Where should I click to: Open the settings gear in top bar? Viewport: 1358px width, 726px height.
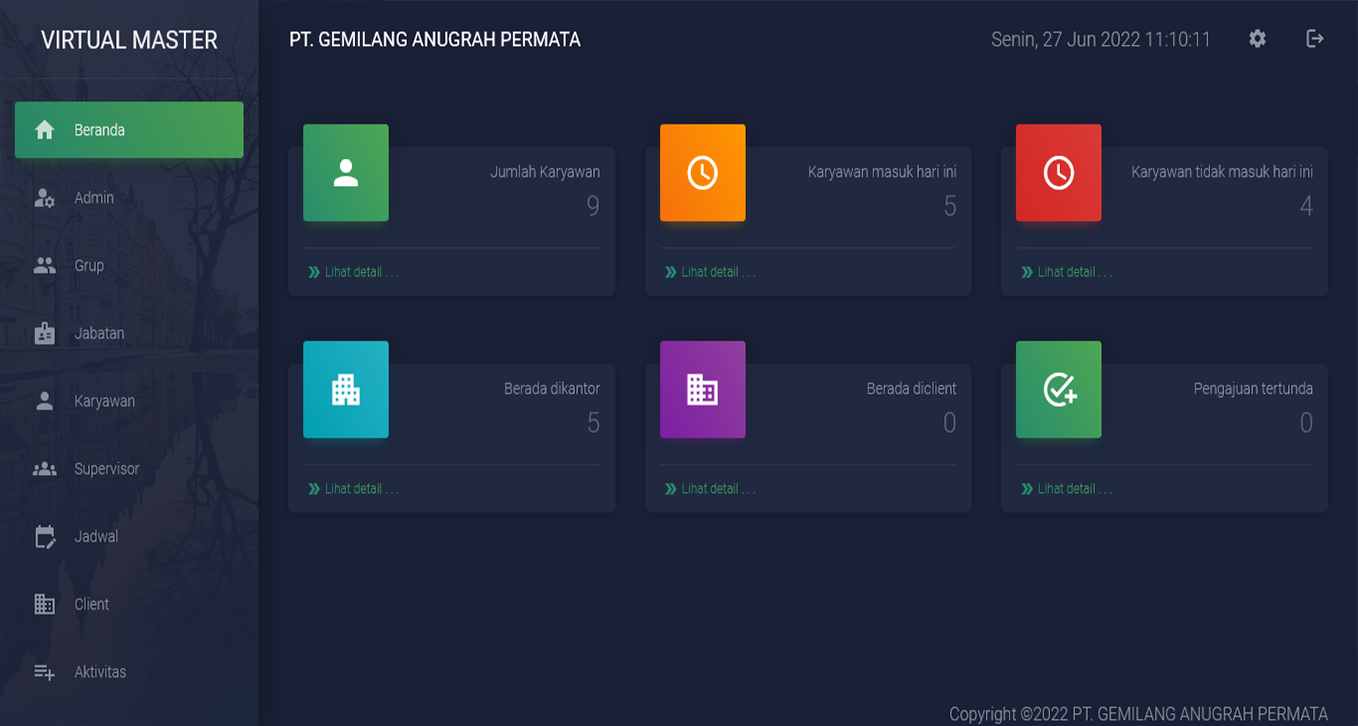pyautogui.click(x=1257, y=39)
